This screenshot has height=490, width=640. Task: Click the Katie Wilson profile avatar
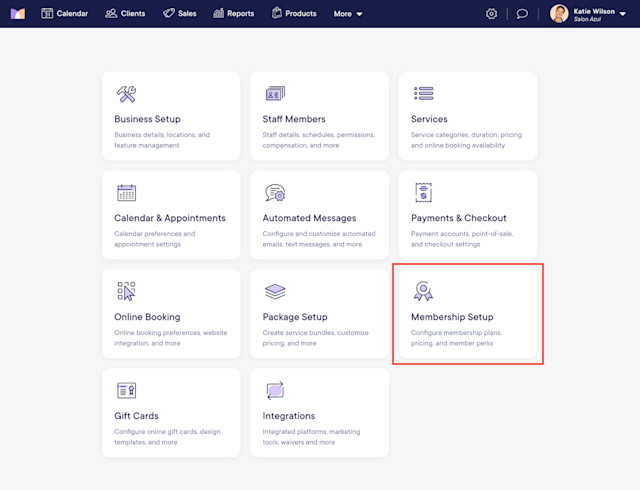[x=559, y=14]
